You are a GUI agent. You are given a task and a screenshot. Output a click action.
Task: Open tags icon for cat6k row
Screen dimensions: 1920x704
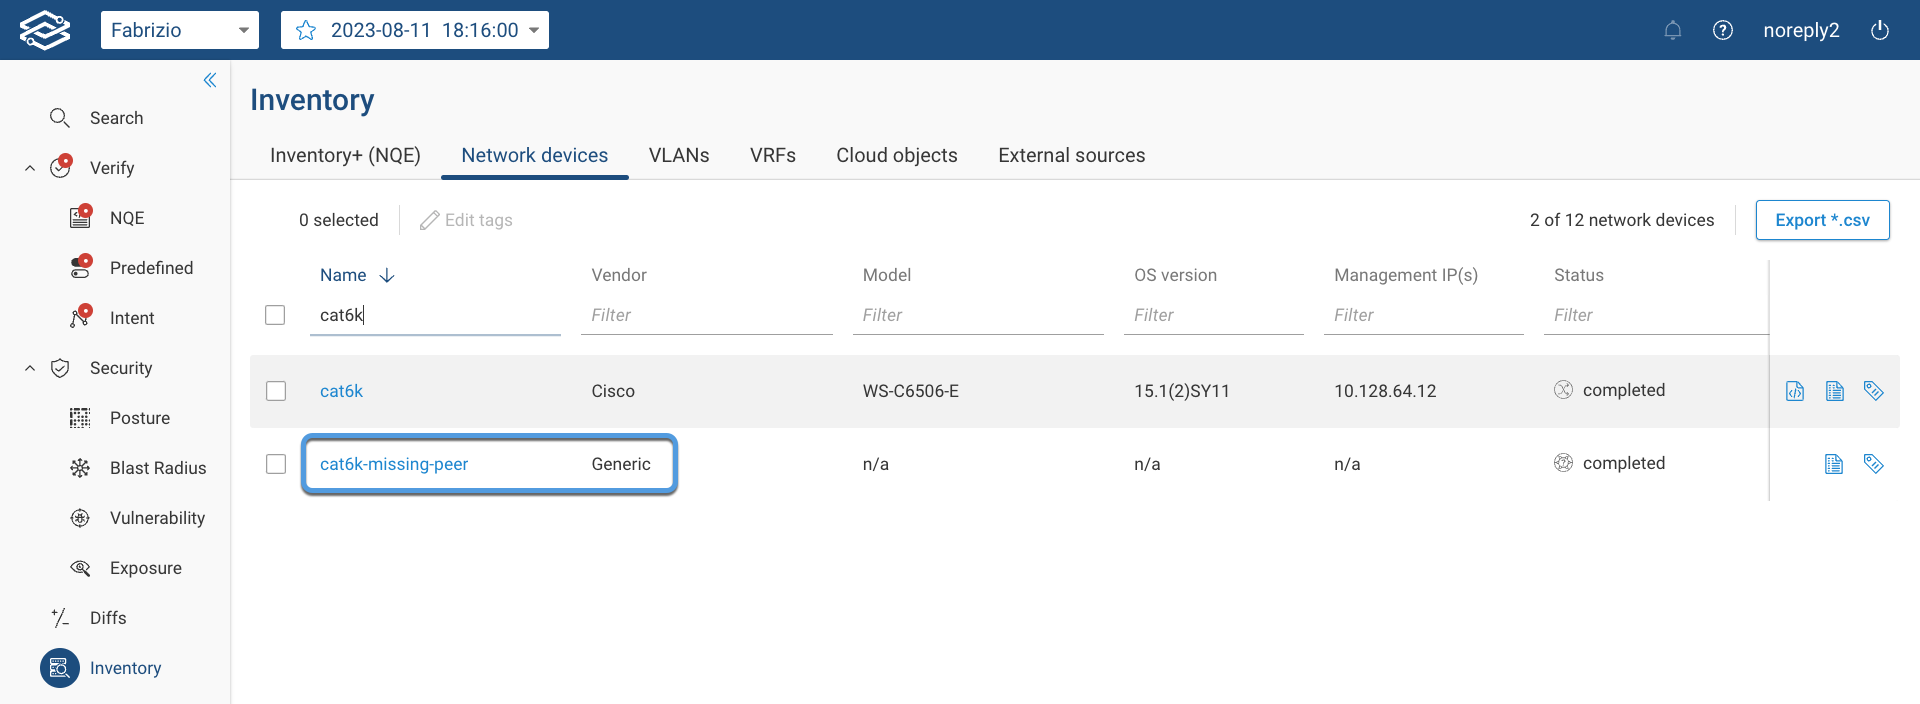(1873, 391)
